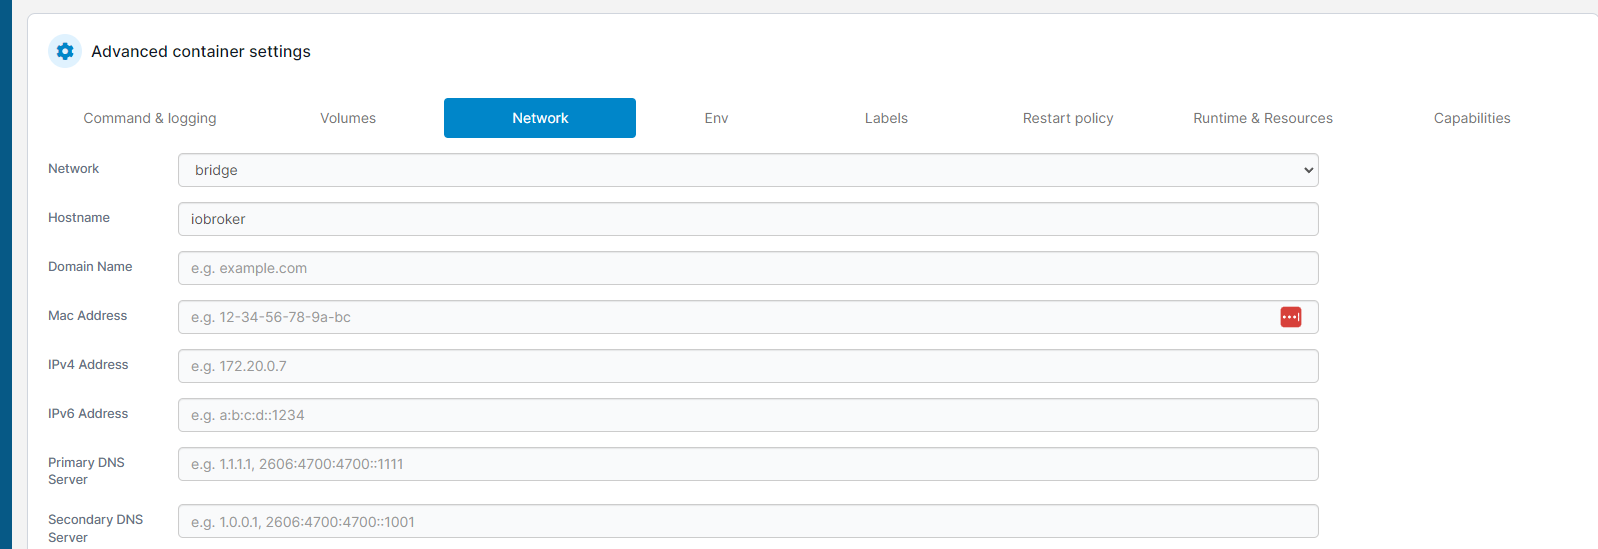Switch to Runtime & Resources tab
The width and height of the screenshot is (1598, 549).
click(x=1263, y=118)
